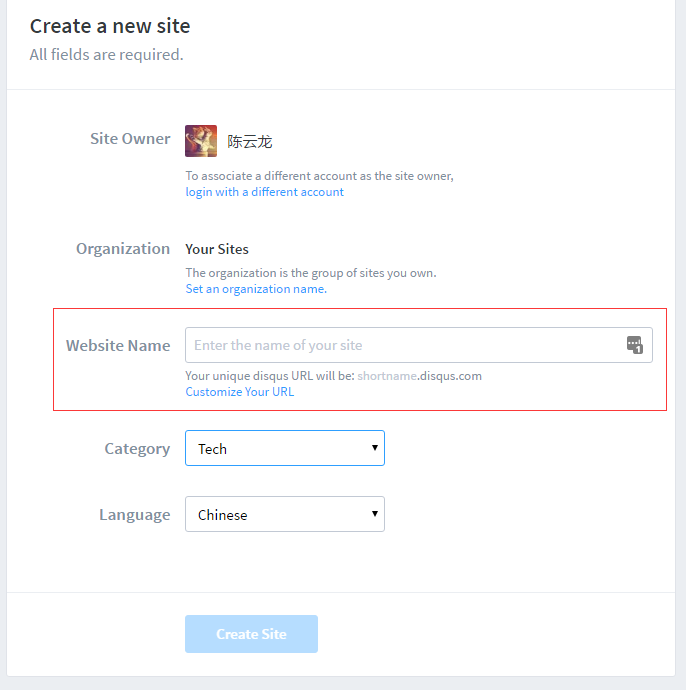Open the Customize Your URL link
Viewport: 686px width, 690px height.
[x=240, y=392]
